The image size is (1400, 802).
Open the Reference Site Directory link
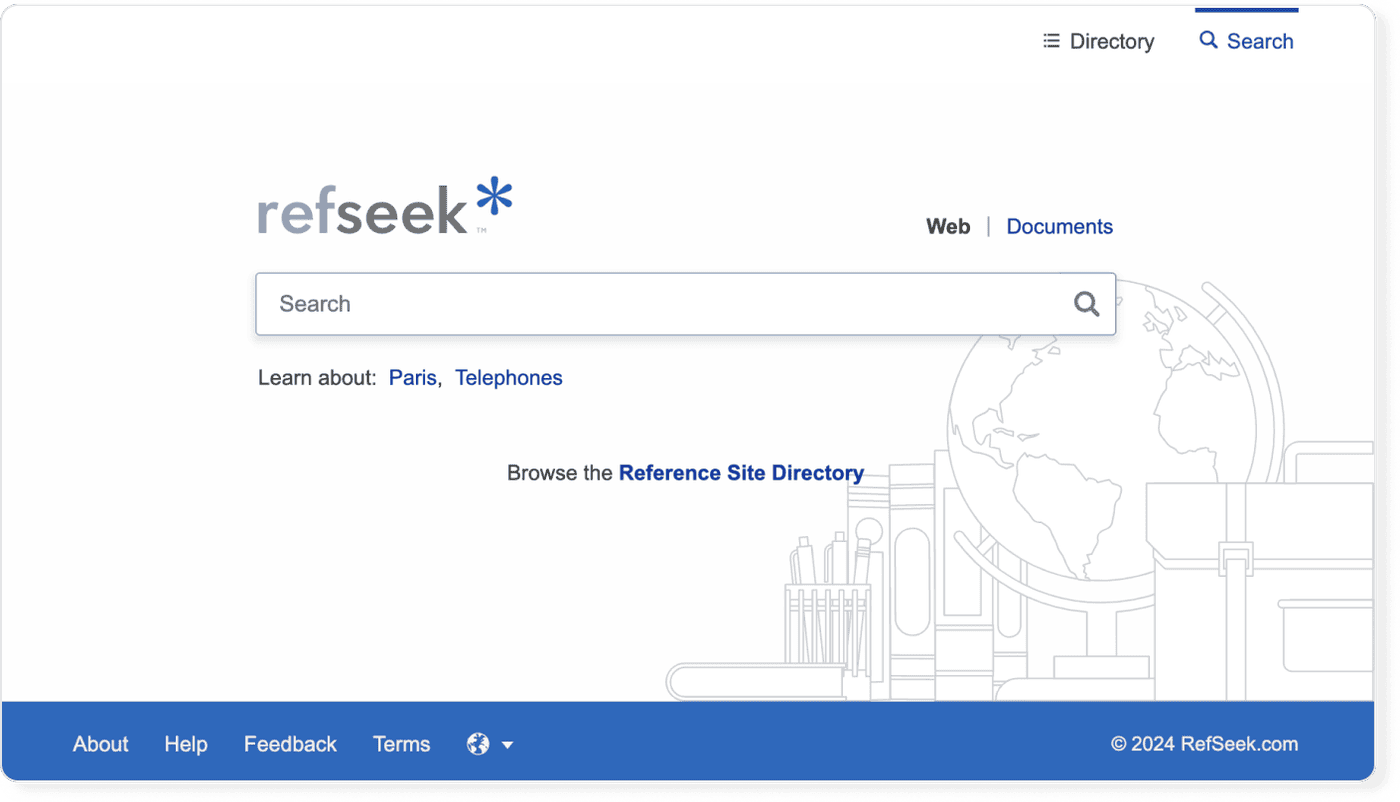coord(741,473)
